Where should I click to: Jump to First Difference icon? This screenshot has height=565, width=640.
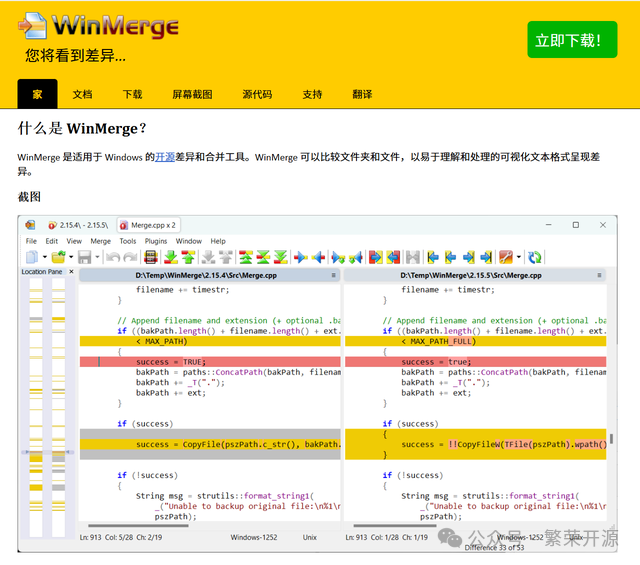pos(246,257)
